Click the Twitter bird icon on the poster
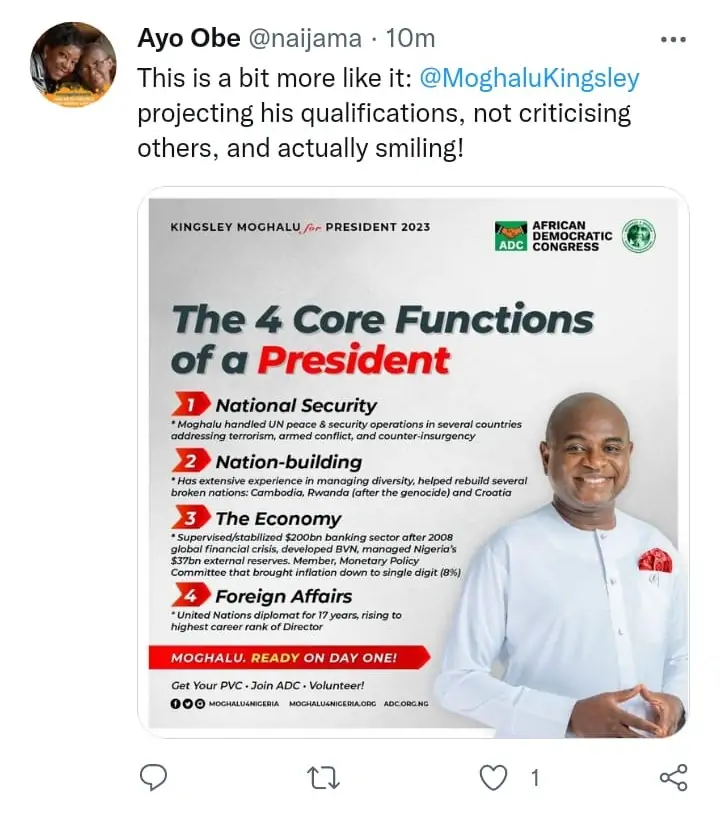This screenshot has height=816, width=720. click(x=187, y=704)
